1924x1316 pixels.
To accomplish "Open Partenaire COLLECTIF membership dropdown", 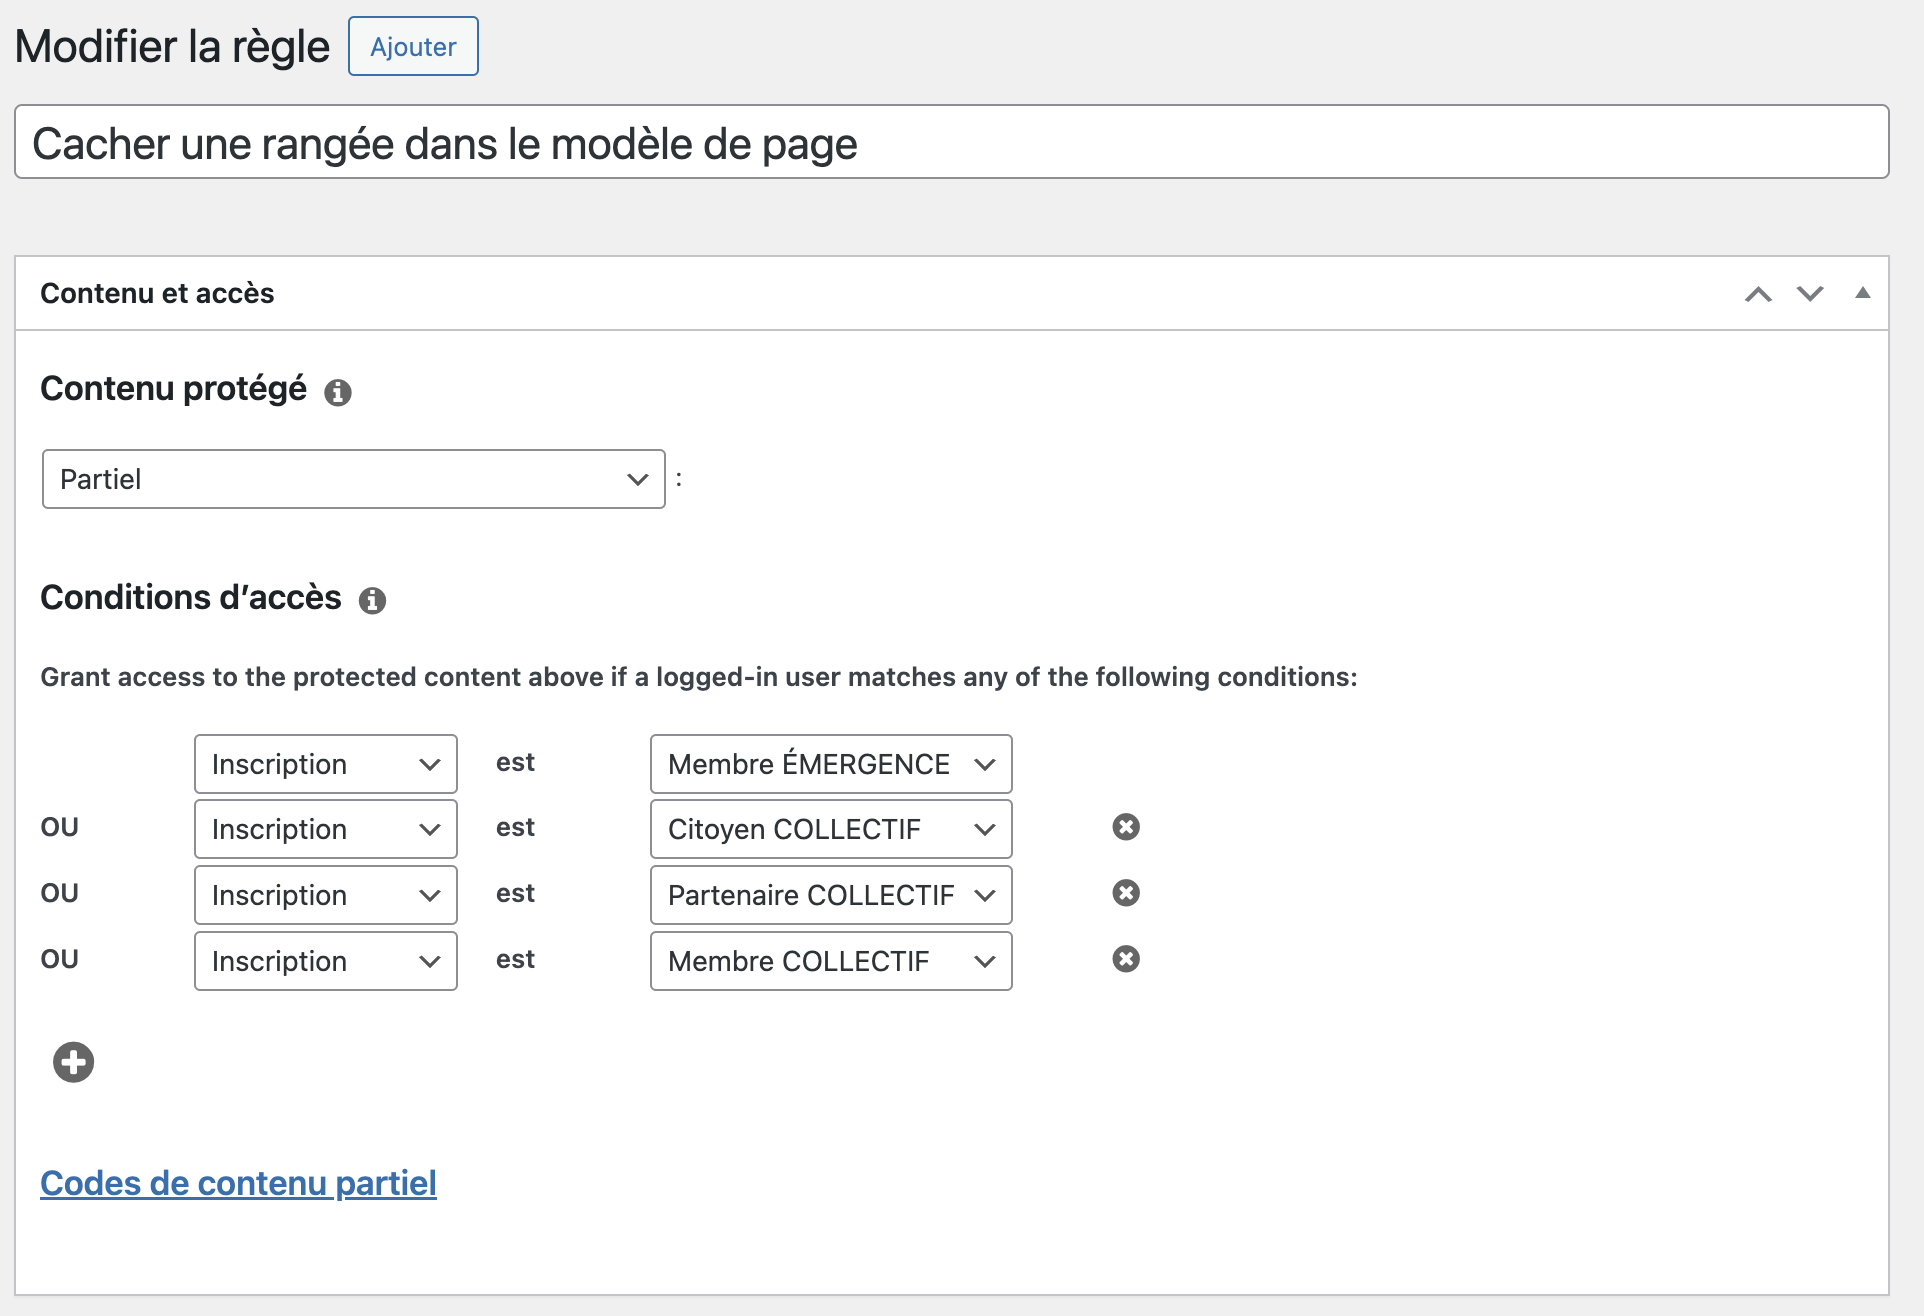I will 830,895.
